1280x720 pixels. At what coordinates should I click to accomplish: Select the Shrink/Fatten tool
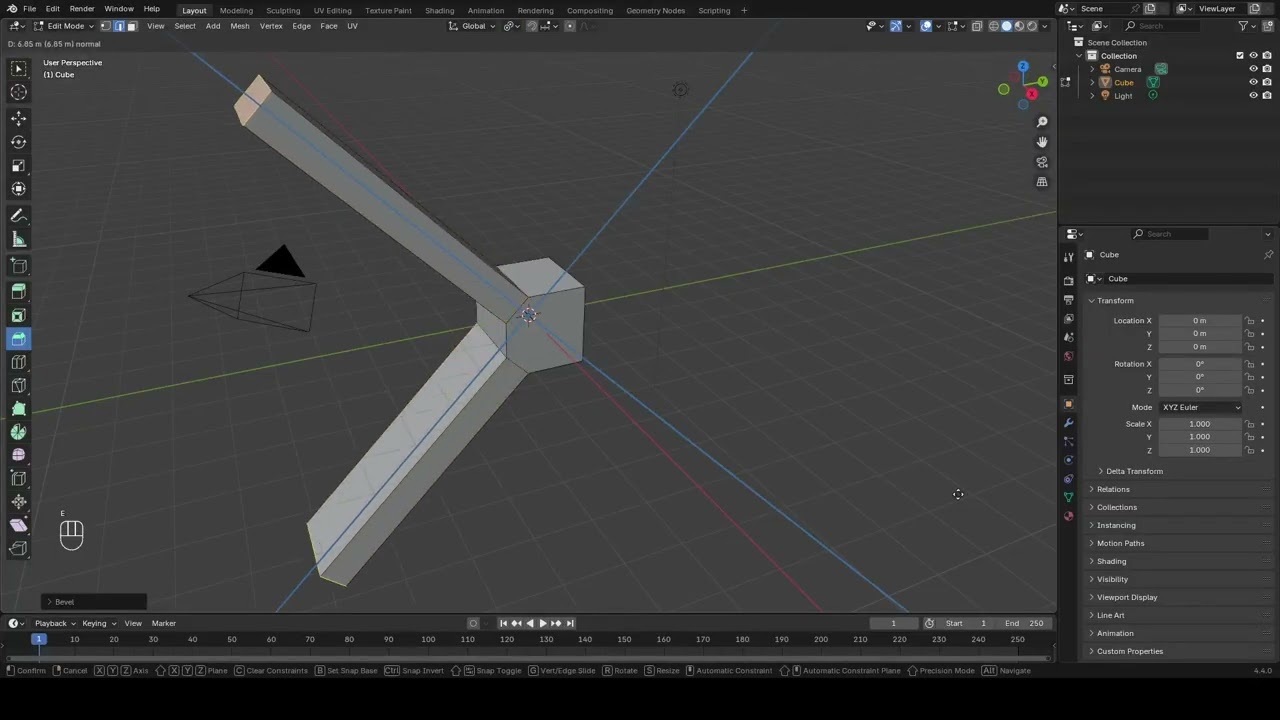point(18,502)
